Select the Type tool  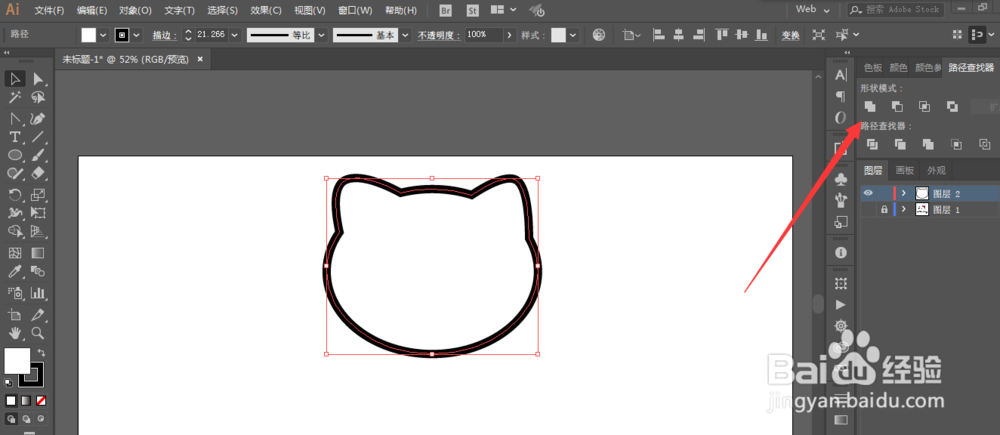[x=16, y=137]
